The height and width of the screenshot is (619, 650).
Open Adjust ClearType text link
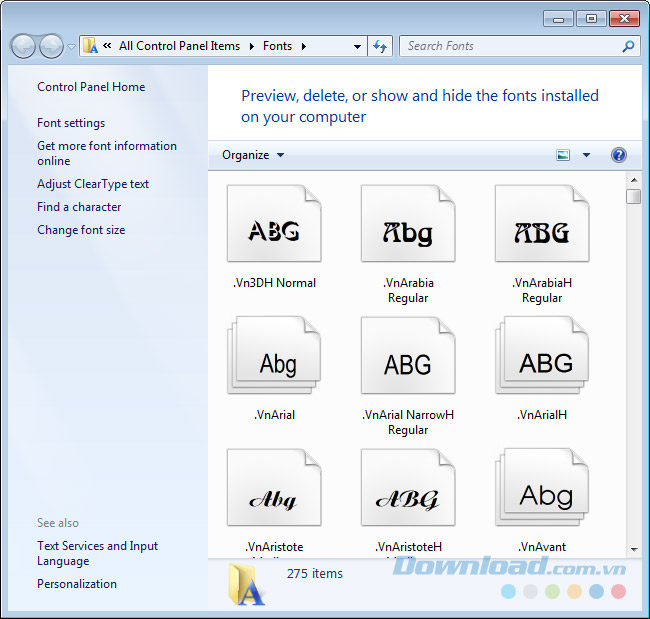tap(93, 184)
